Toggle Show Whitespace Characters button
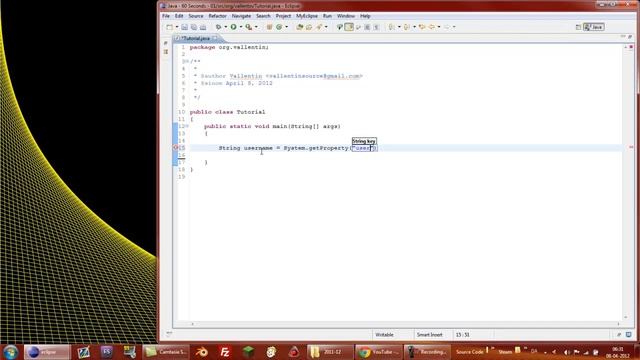Image resolution: width=640 pixels, height=360 pixels. [376, 27]
